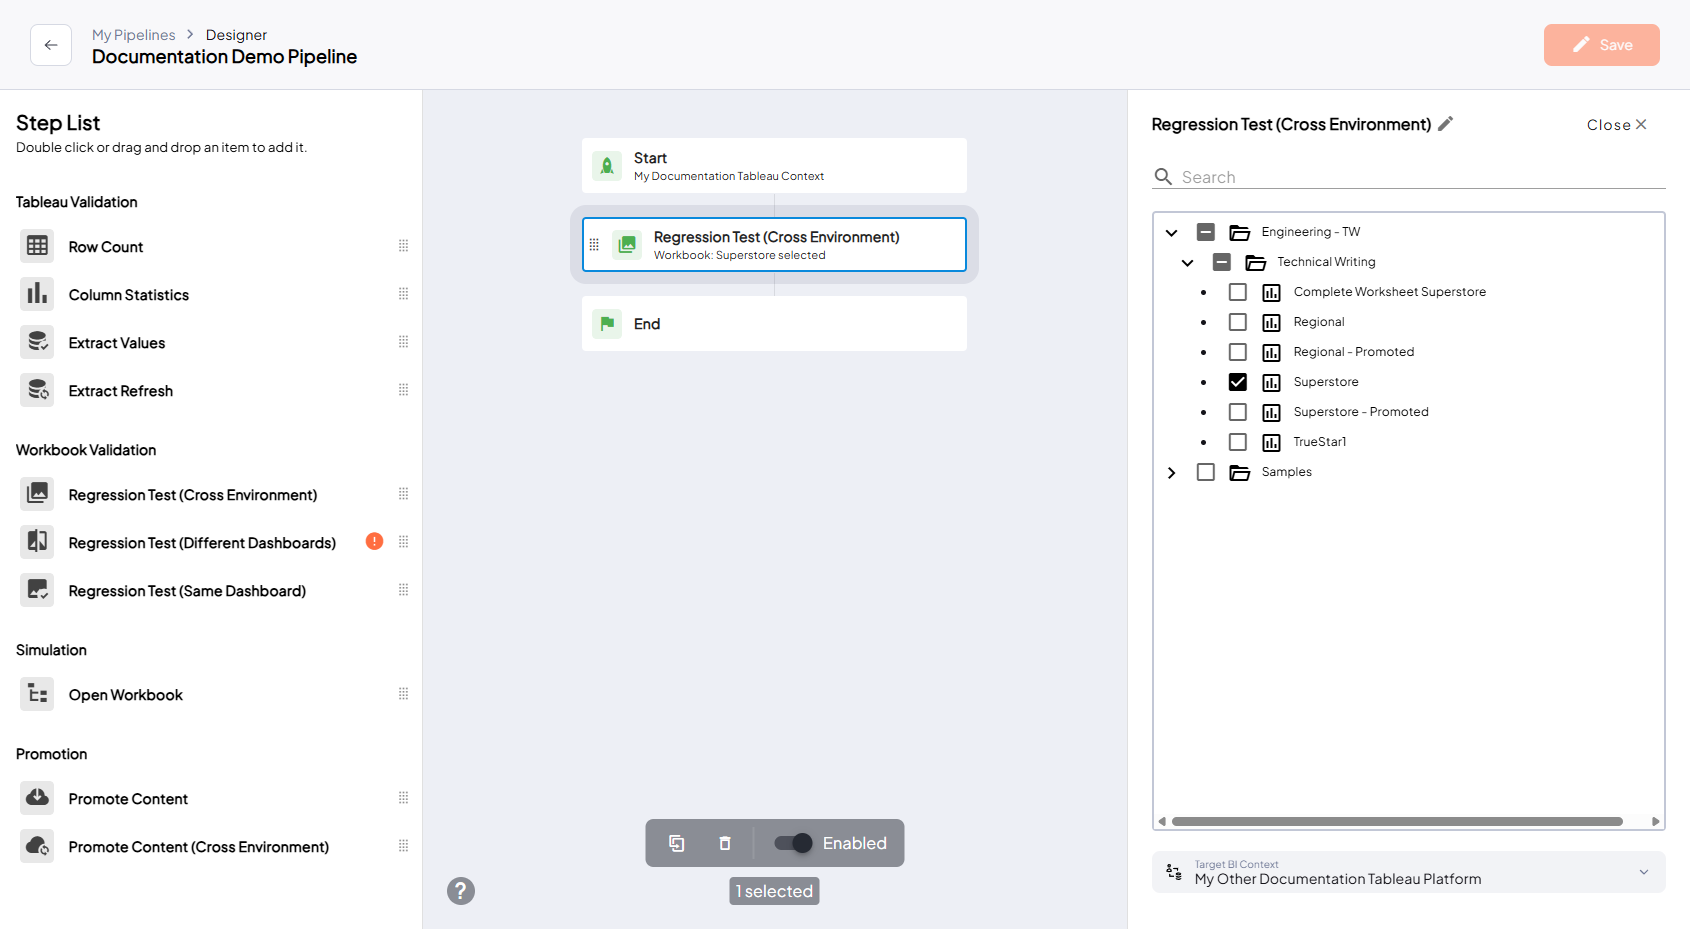1690x929 pixels.
Task: Click the Regression Test pipeline step card
Action: [x=774, y=244]
